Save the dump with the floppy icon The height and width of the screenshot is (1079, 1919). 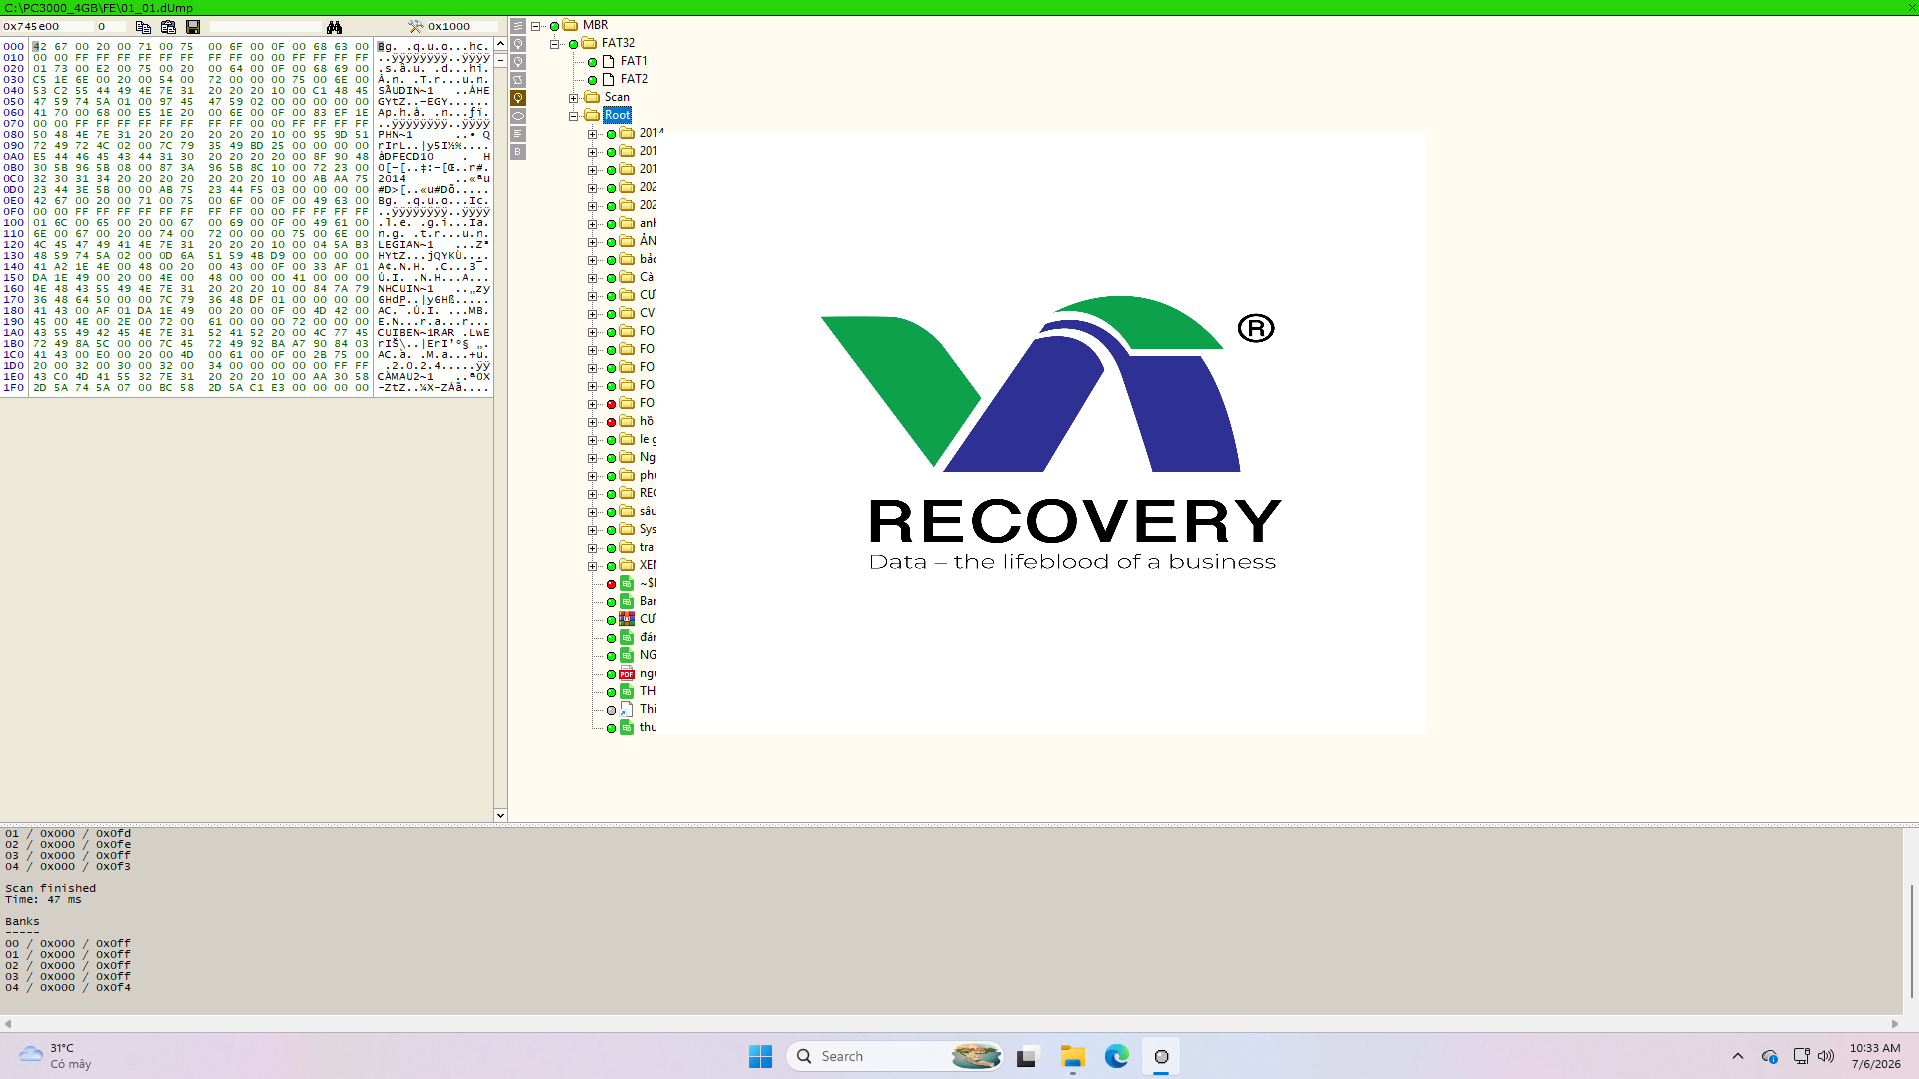tap(193, 27)
